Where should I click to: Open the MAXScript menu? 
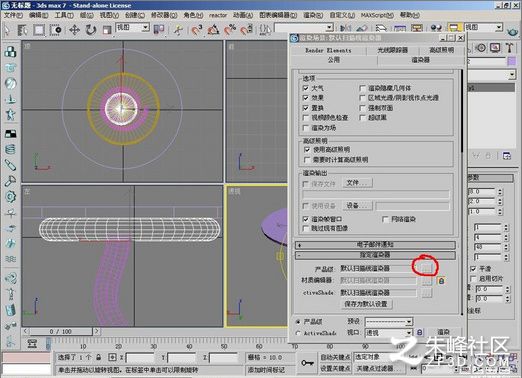[x=377, y=15]
